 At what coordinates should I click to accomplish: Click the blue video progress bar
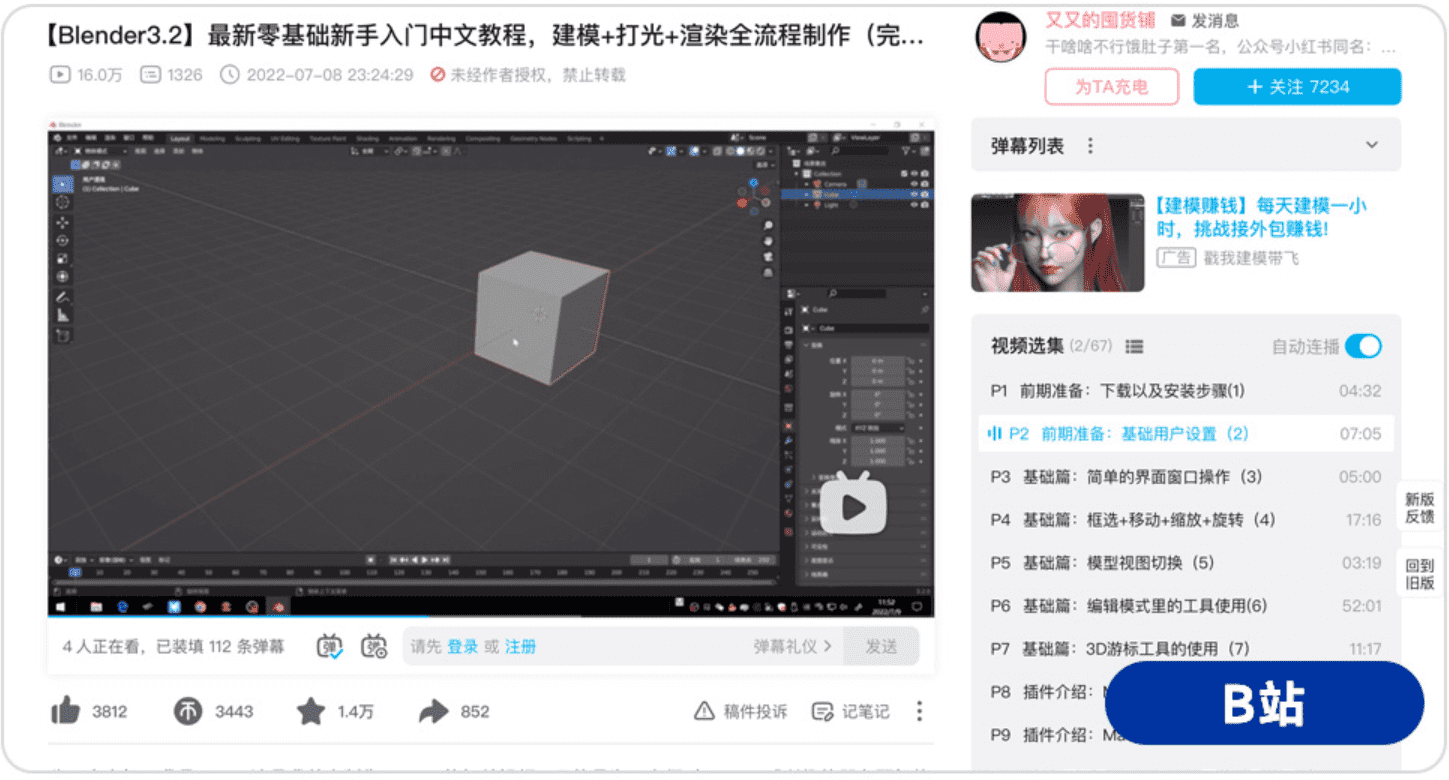pyautogui.click(x=238, y=617)
